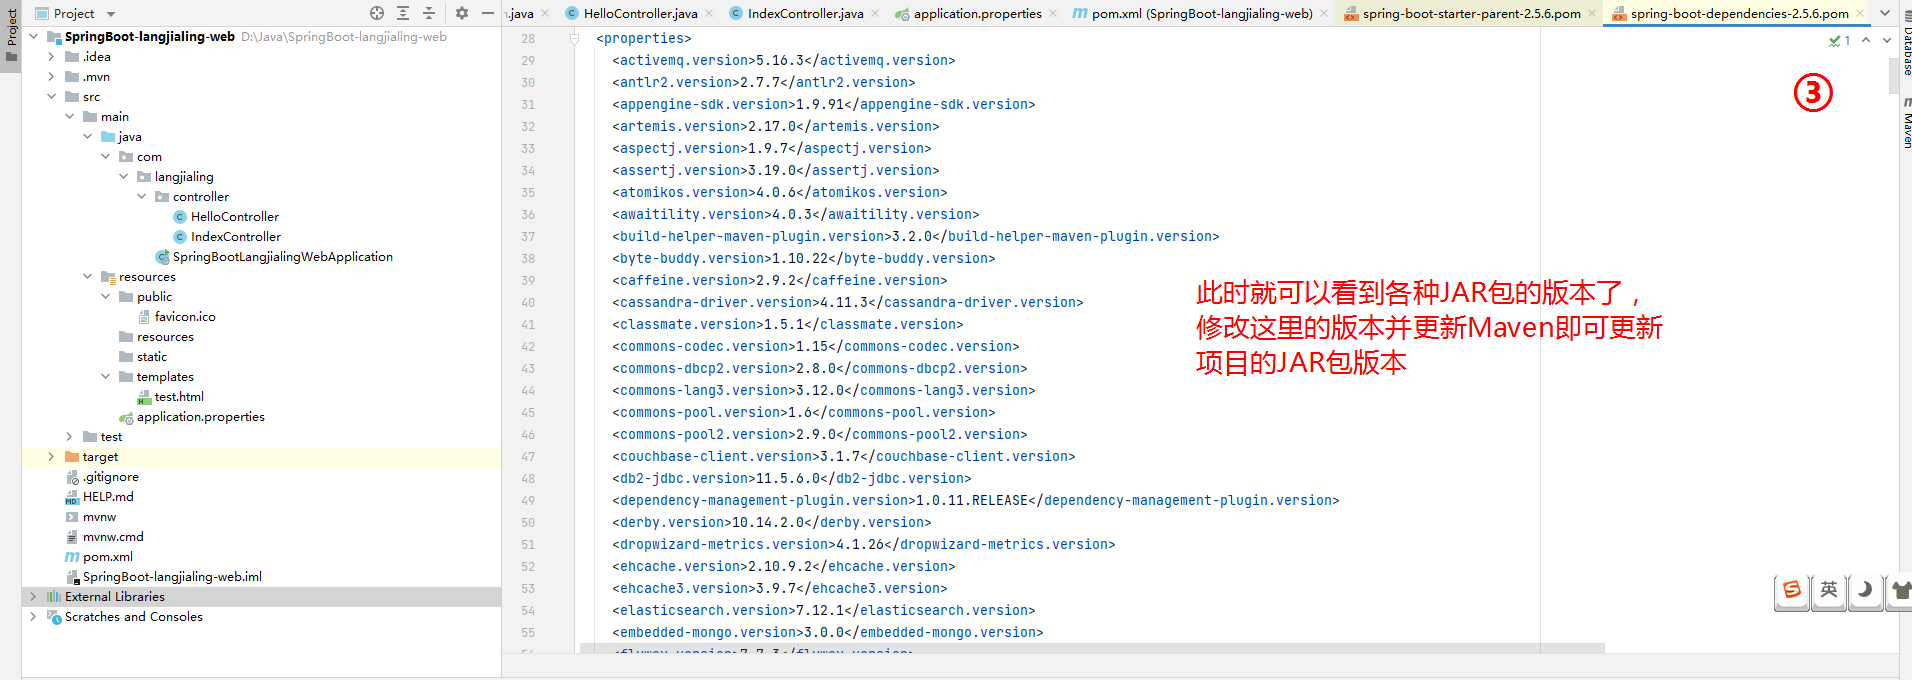Image resolution: width=1912 pixels, height=680 pixels.
Task: Open Project panel settings gear
Action: click(x=461, y=13)
